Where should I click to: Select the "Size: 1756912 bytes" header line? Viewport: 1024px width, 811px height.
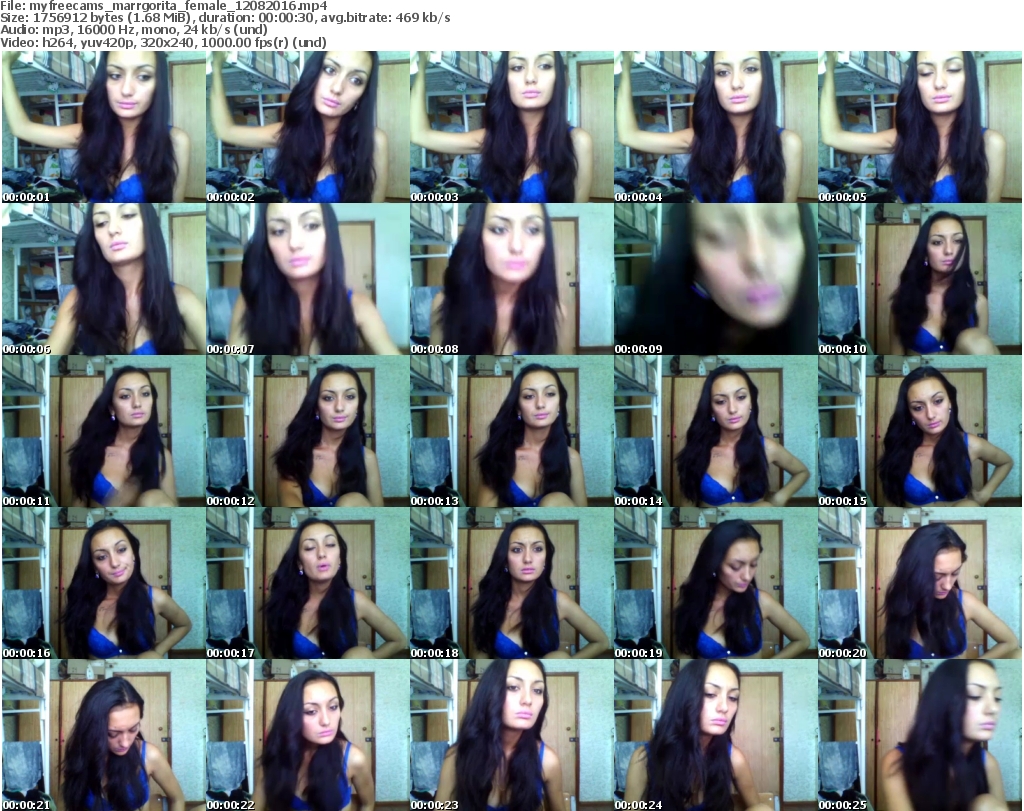tap(225, 18)
